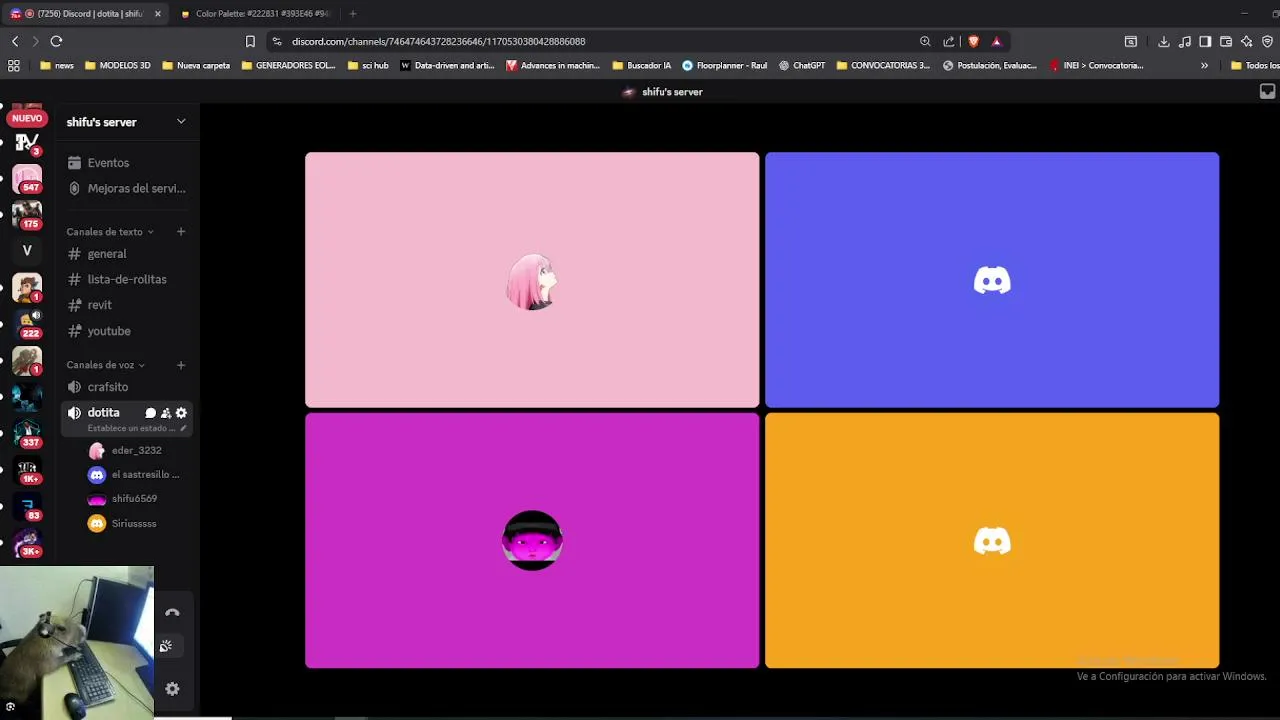Create a new voice channel
Screen dimensions: 1280x720
tap(181, 365)
